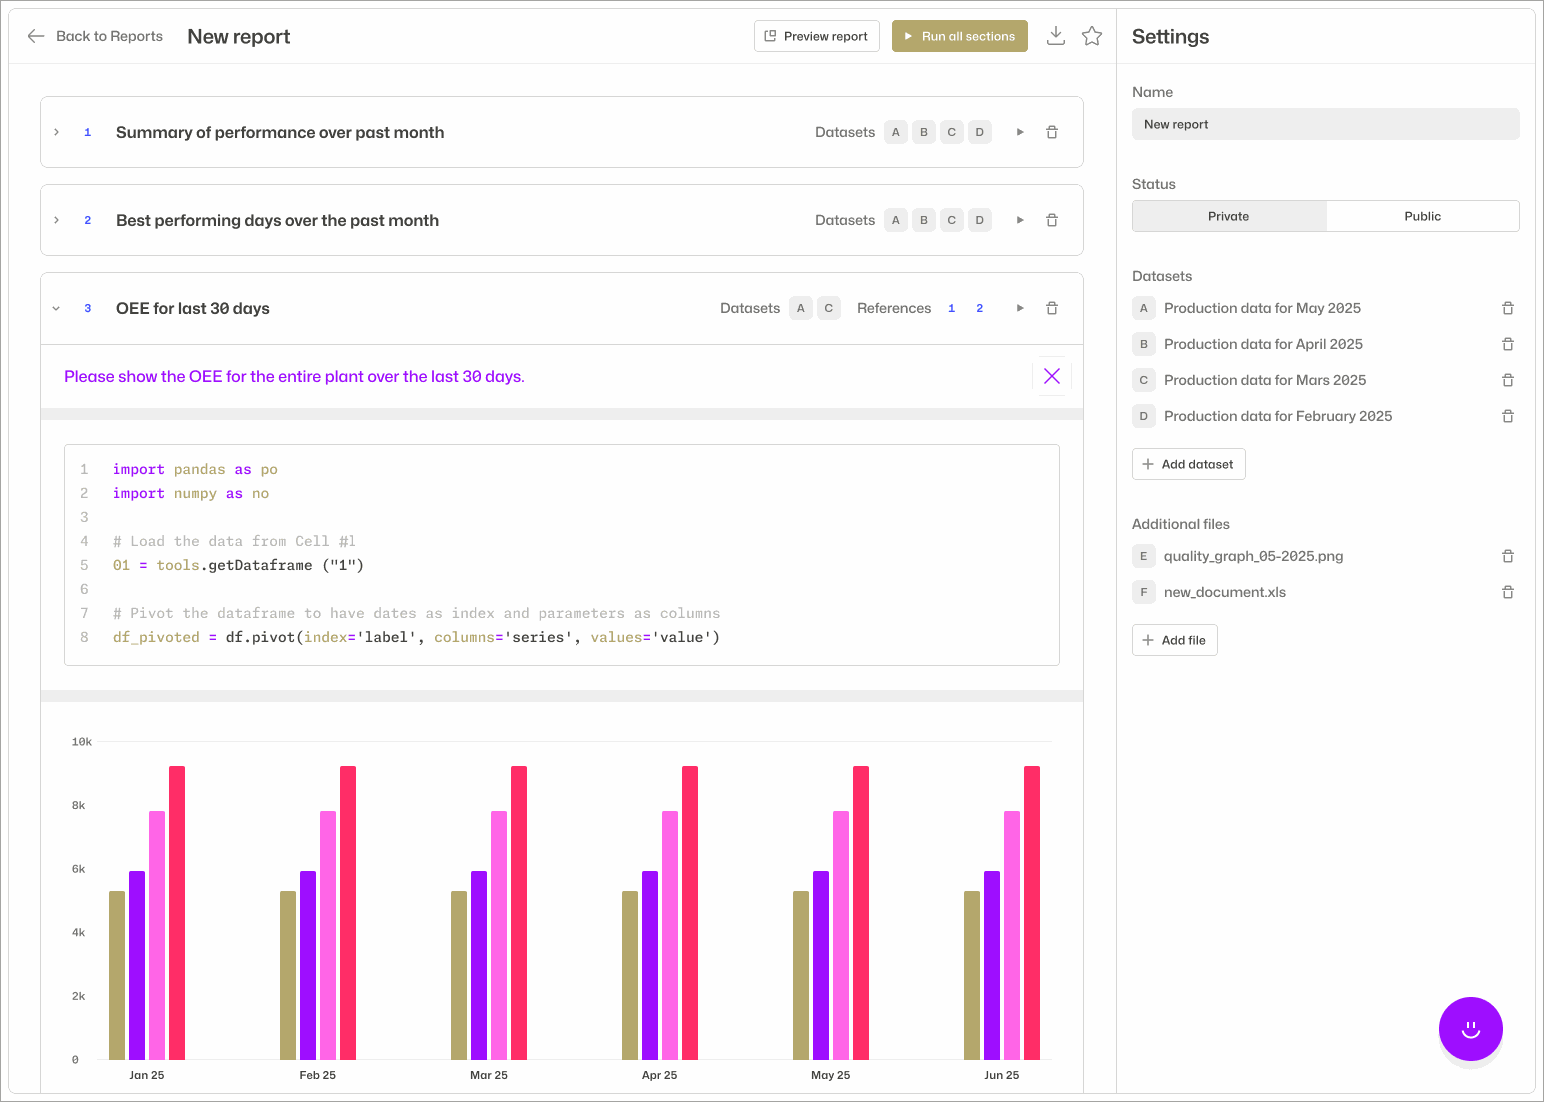Screen dimensions: 1544x1102
Task: Open reference 1 in section 3
Action: (952, 308)
